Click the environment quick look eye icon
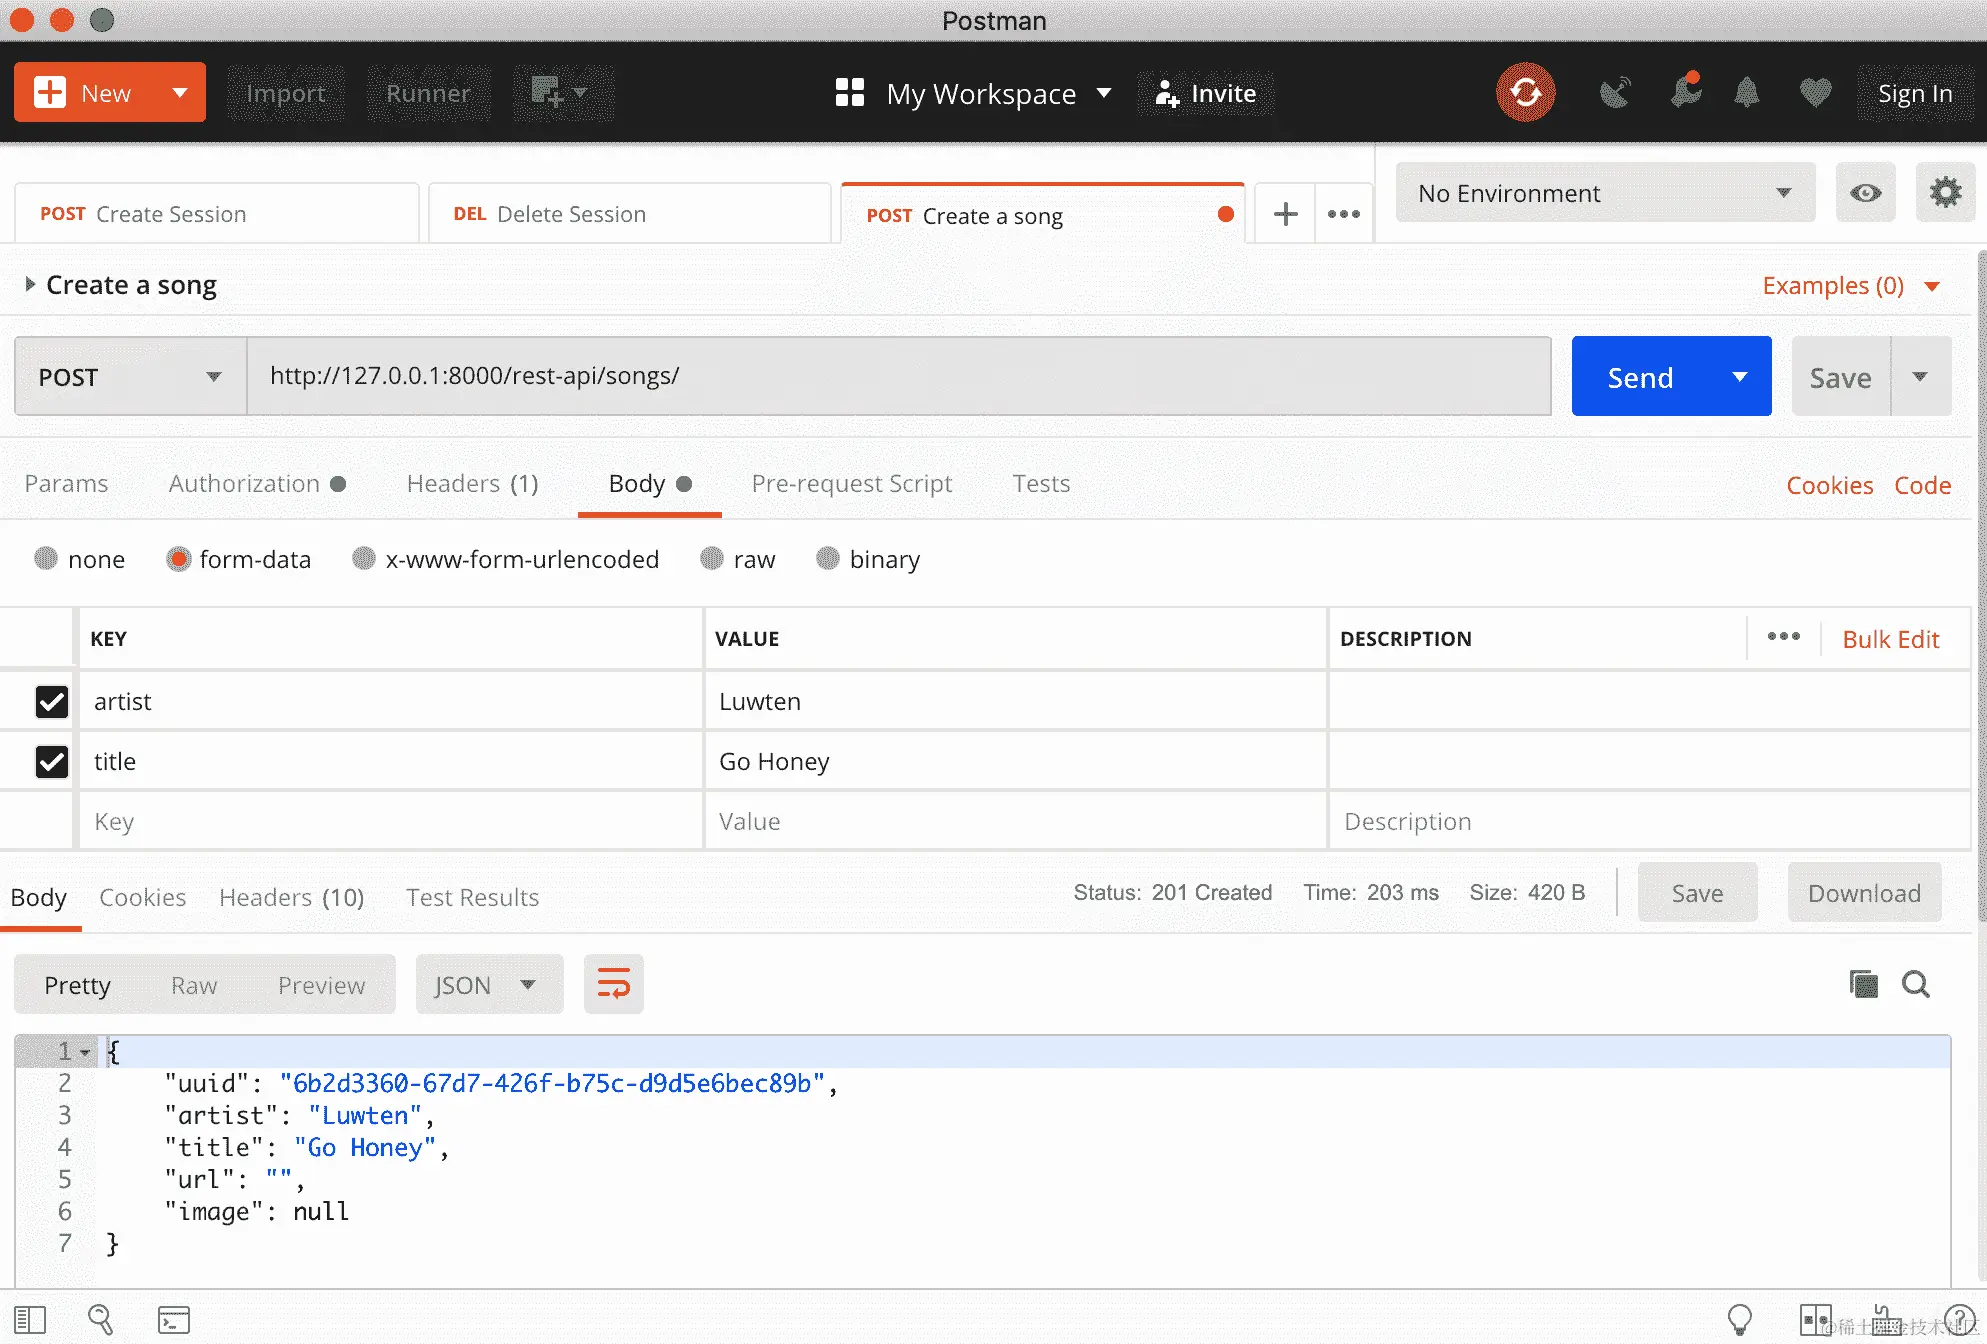1987x1344 pixels. point(1865,193)
